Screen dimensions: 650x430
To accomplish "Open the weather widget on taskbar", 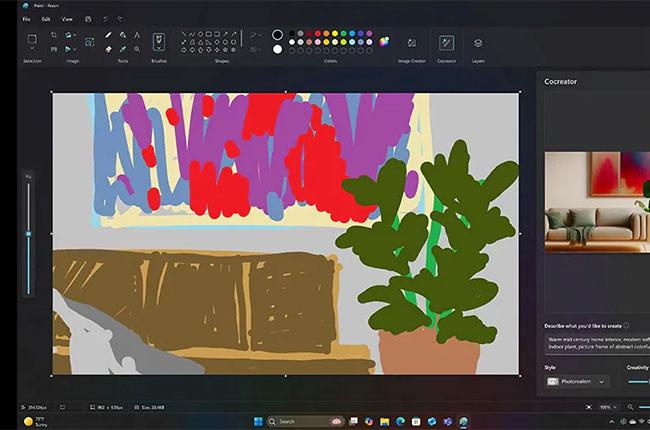I will (36, 422).
